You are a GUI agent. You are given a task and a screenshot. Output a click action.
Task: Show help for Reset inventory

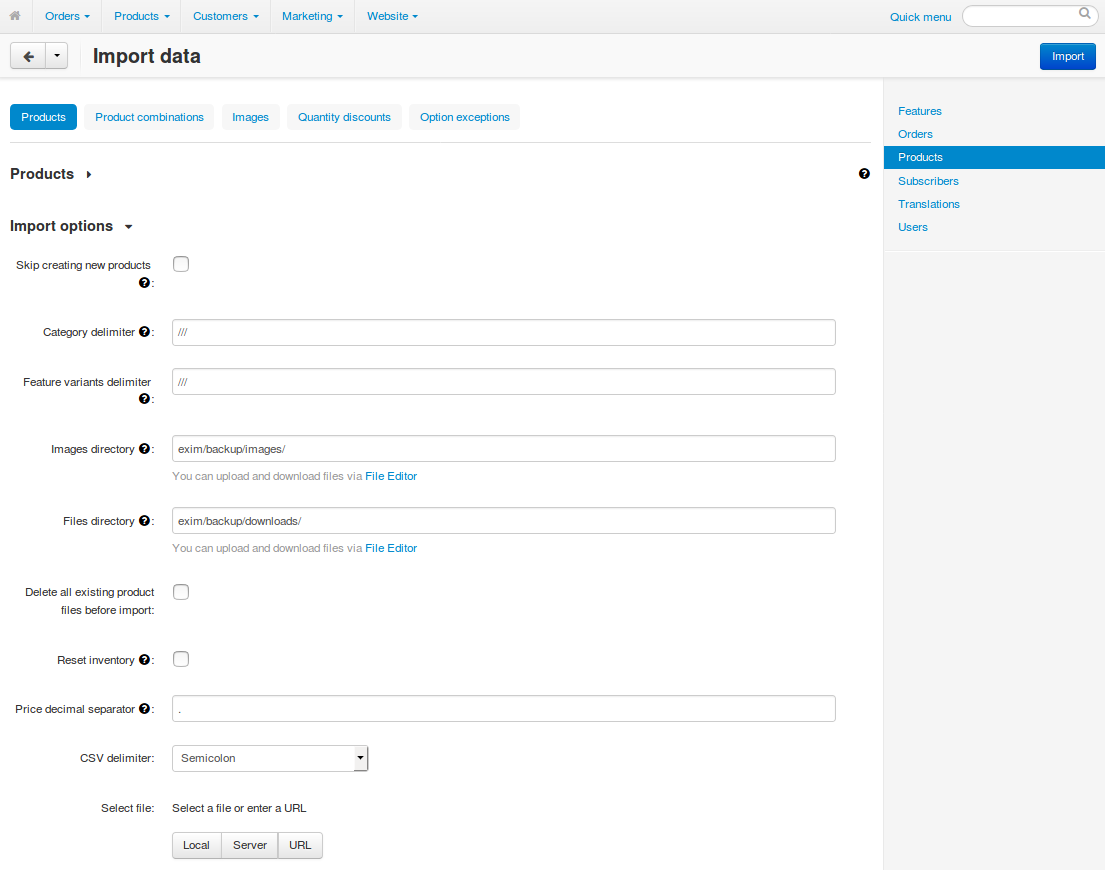point(144,659)
